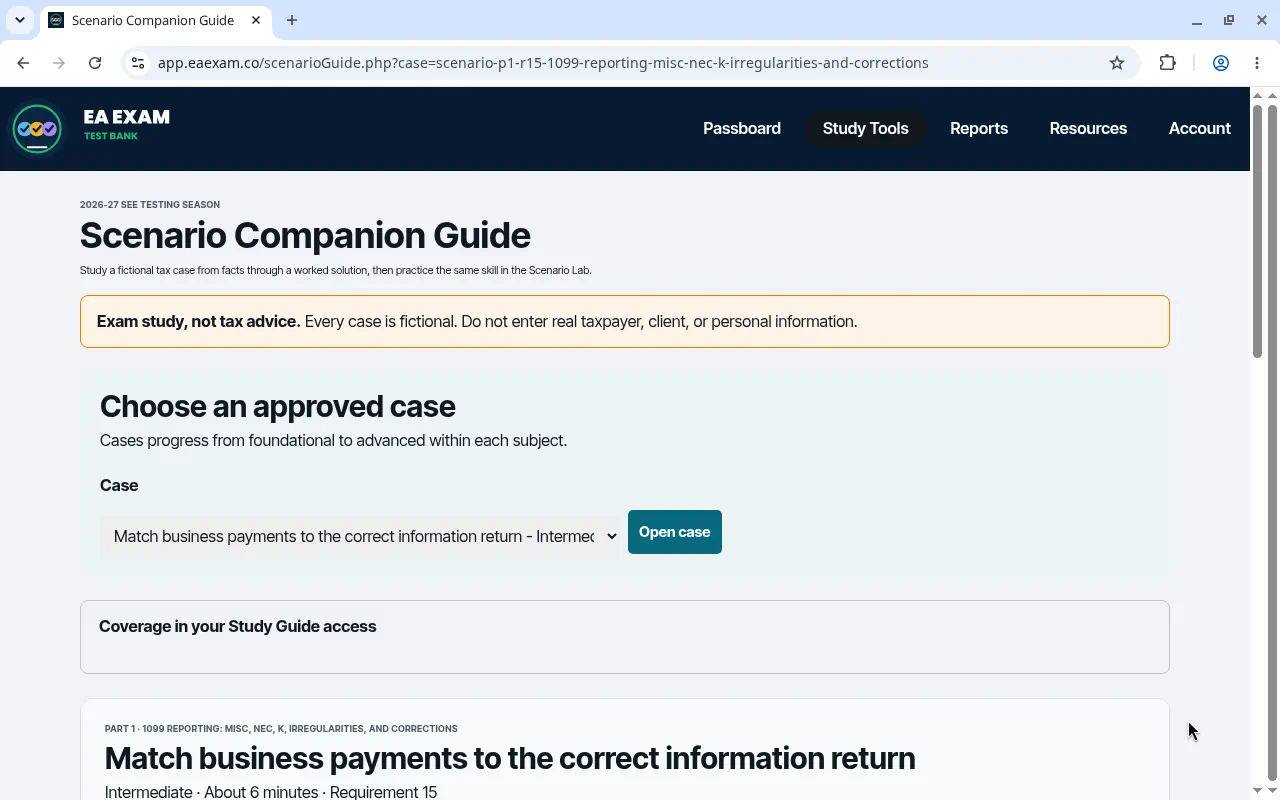Minimize the browser window
This screenshot has height=800, width=1280.
(1197, 20)
